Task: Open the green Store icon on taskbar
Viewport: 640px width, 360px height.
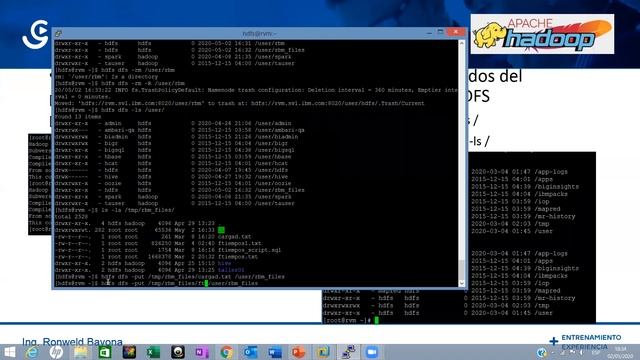Action: (105, 352)
